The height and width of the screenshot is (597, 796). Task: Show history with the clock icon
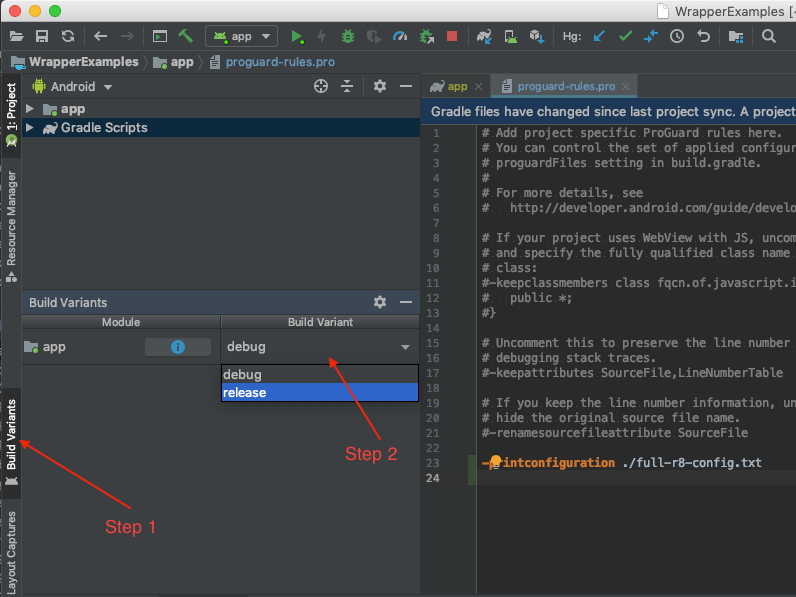pos(677,37)
